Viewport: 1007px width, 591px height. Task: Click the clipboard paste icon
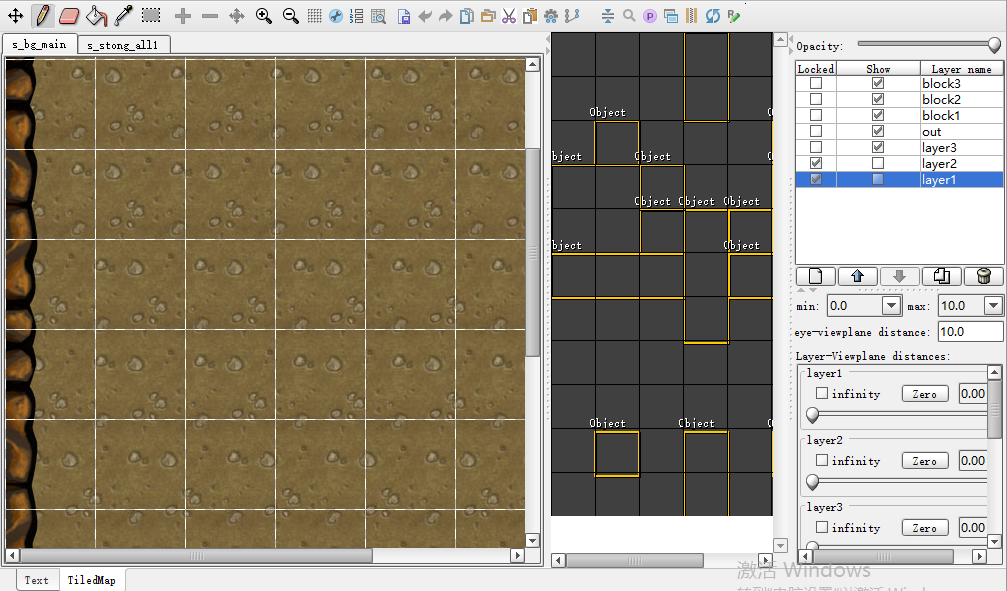tap(530, 16)
